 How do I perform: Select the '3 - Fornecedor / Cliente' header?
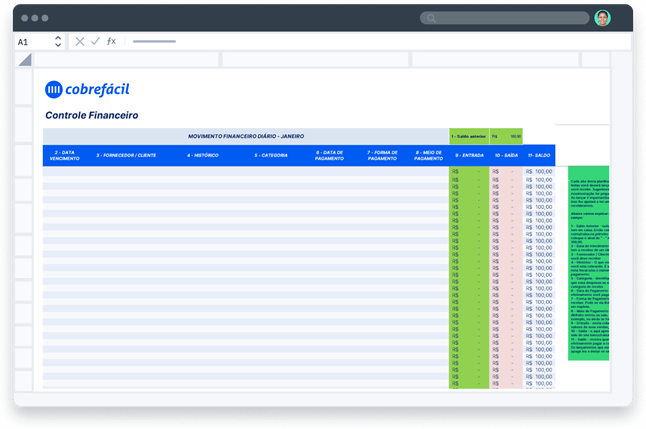[x=126, y=155]
